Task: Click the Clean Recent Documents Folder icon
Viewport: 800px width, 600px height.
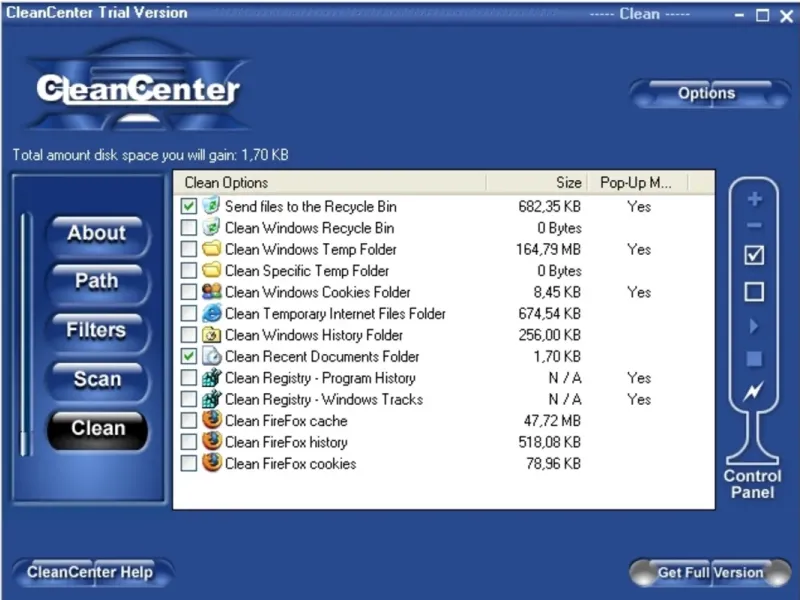Action: point(211,356)
